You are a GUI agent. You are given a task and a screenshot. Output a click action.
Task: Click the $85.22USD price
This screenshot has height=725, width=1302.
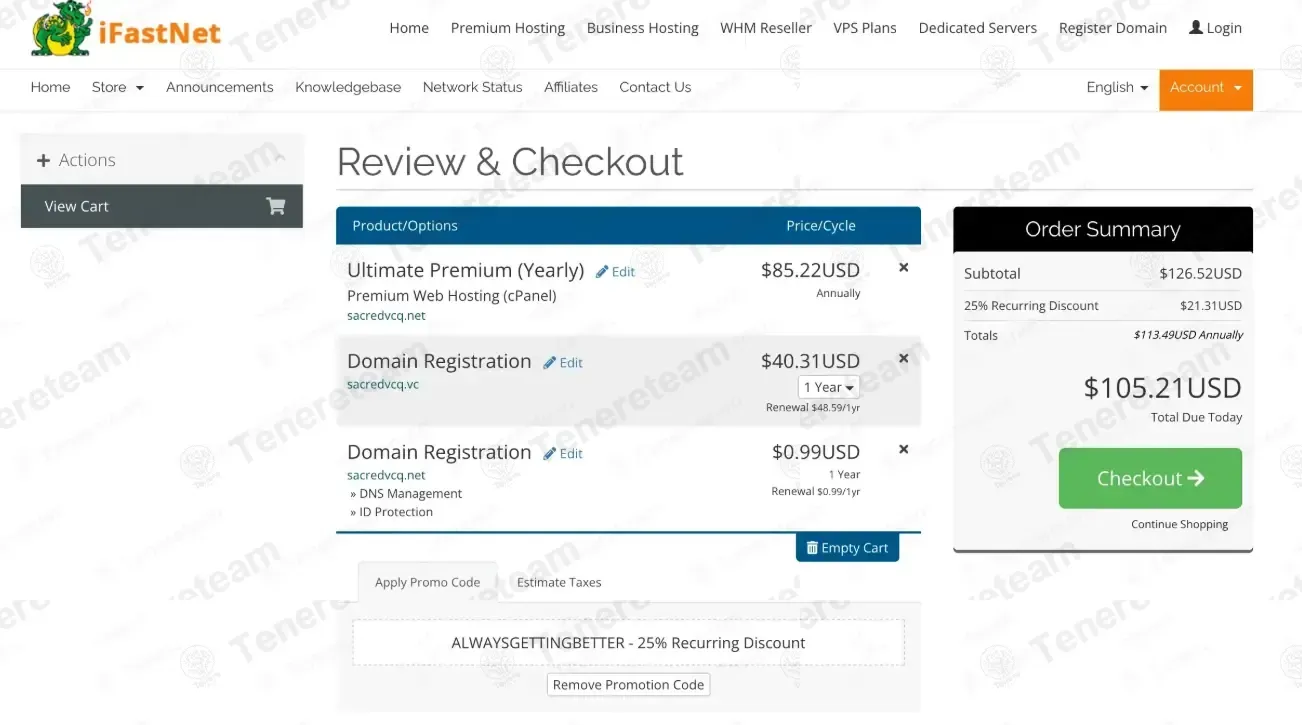click(x=810, y=270)
